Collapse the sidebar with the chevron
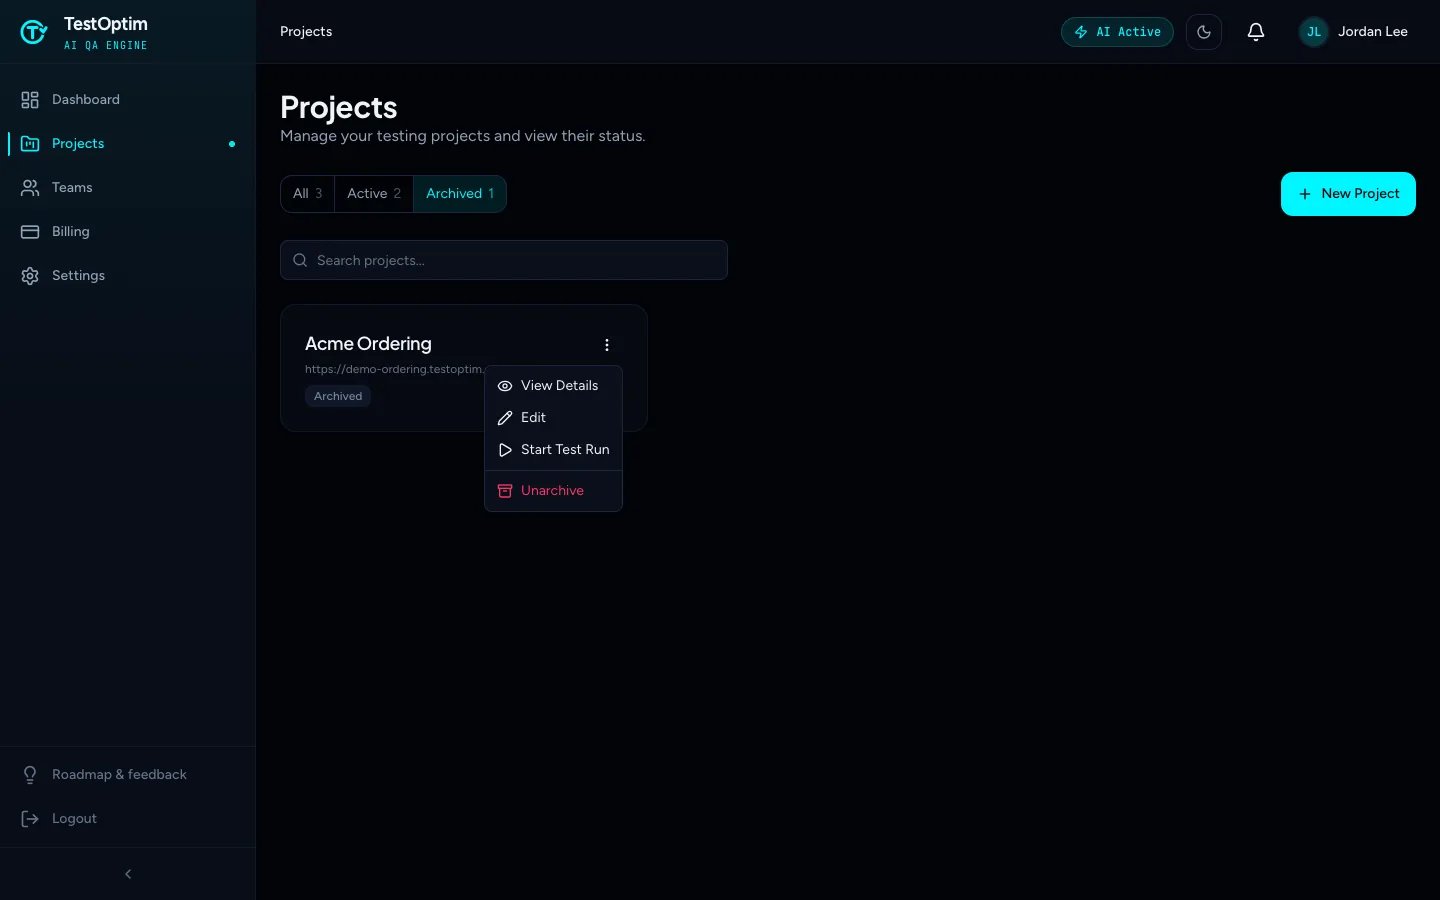Viewport: 1440px width, 900px height. tap(128, 874)
